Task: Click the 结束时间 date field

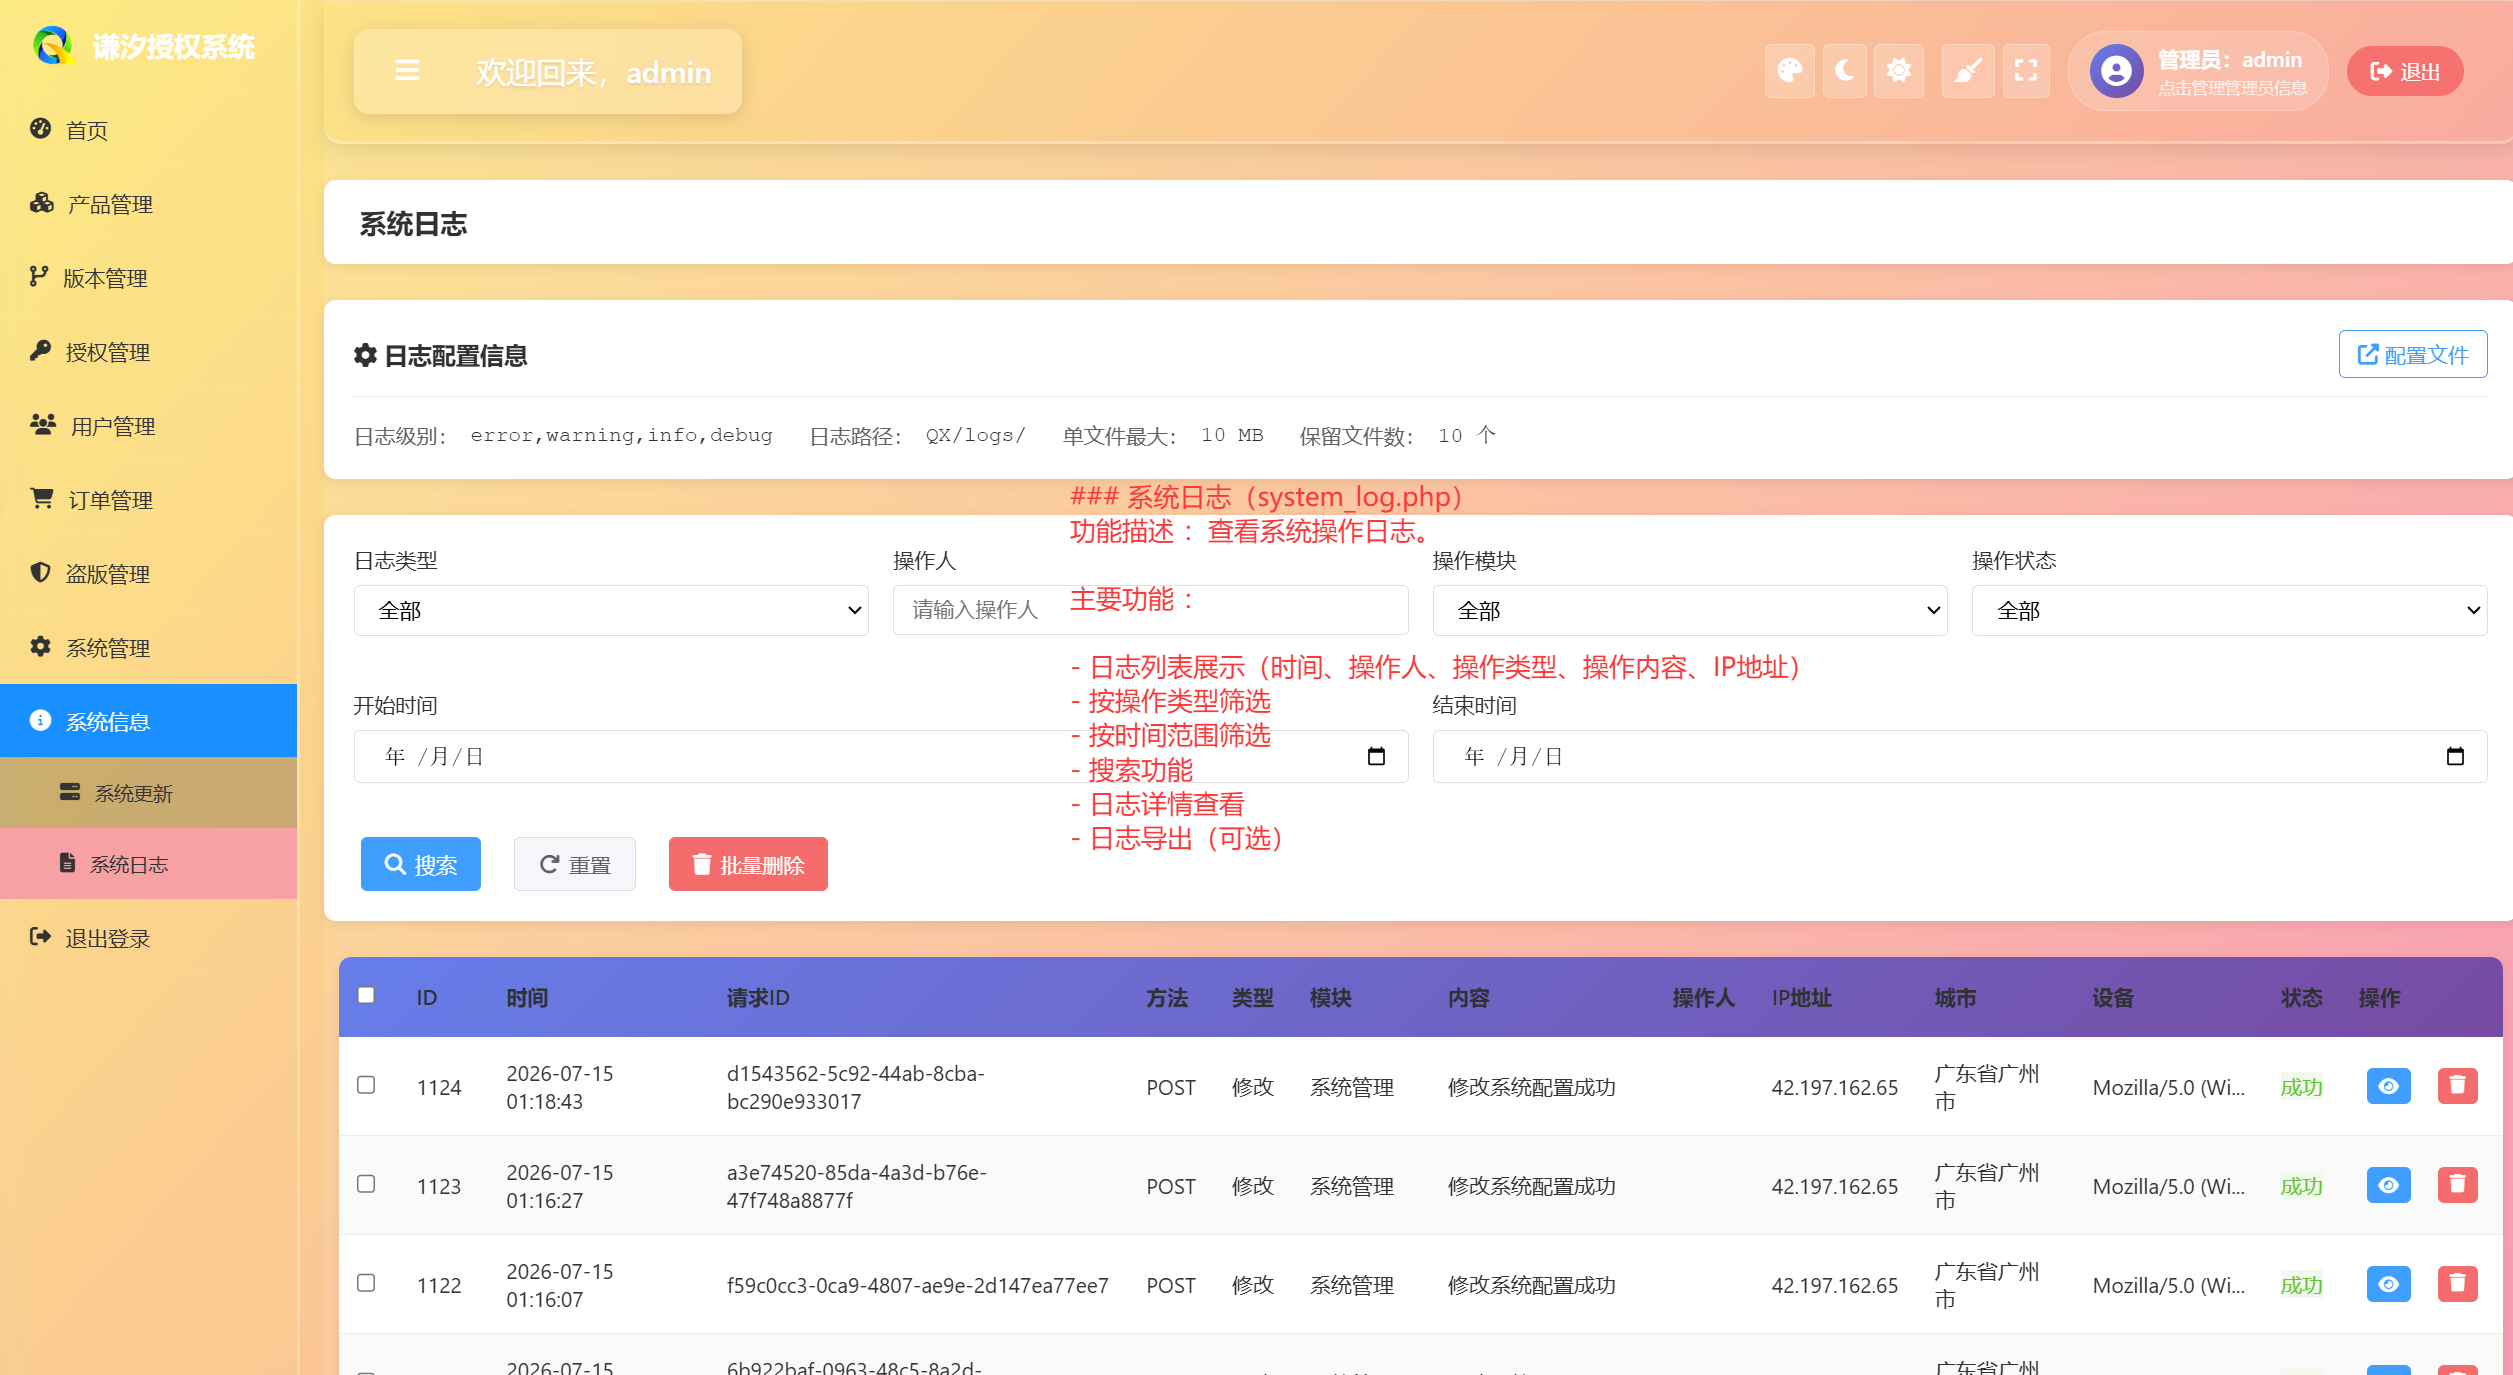Action: tap(1959, 756)
